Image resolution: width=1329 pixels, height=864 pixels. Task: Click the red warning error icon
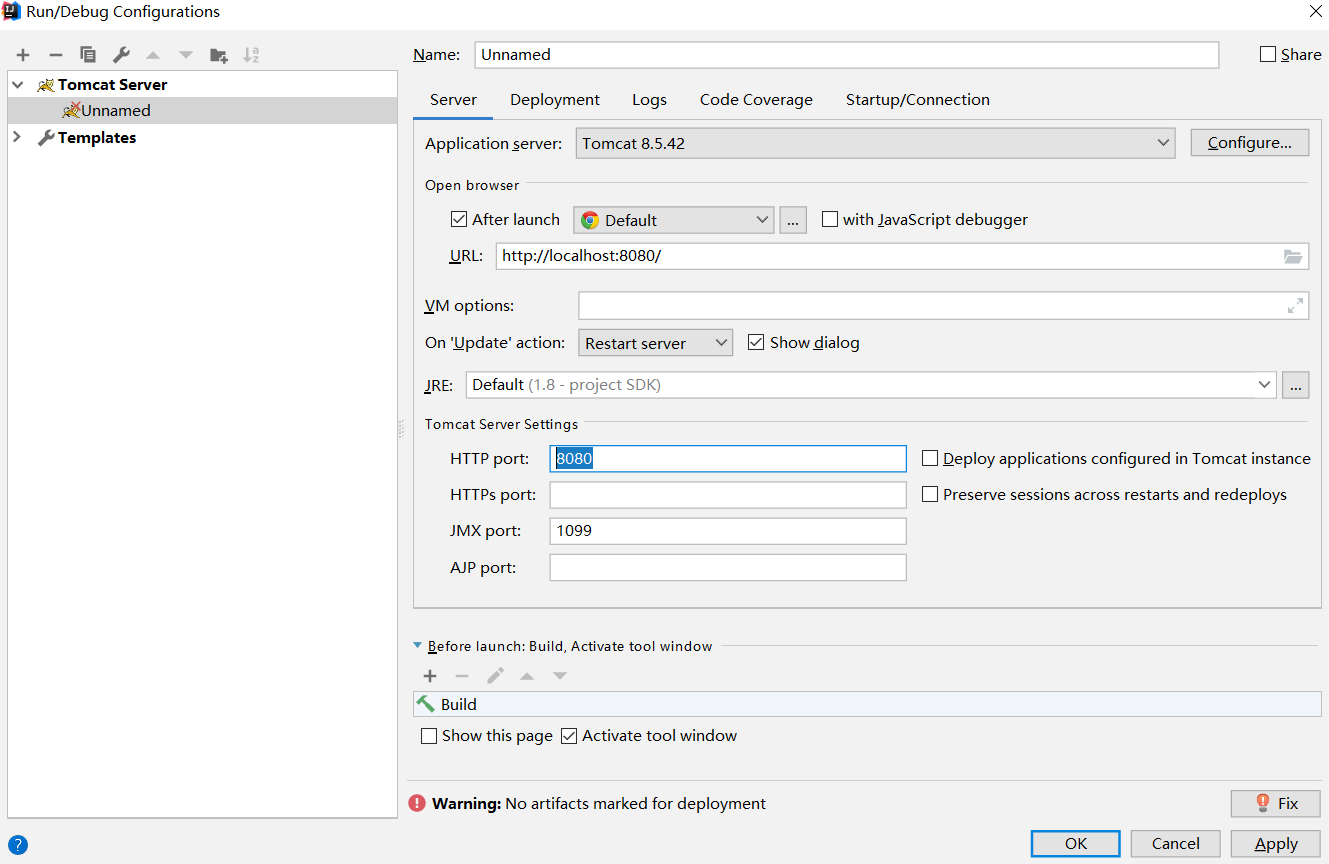point(417,803)
